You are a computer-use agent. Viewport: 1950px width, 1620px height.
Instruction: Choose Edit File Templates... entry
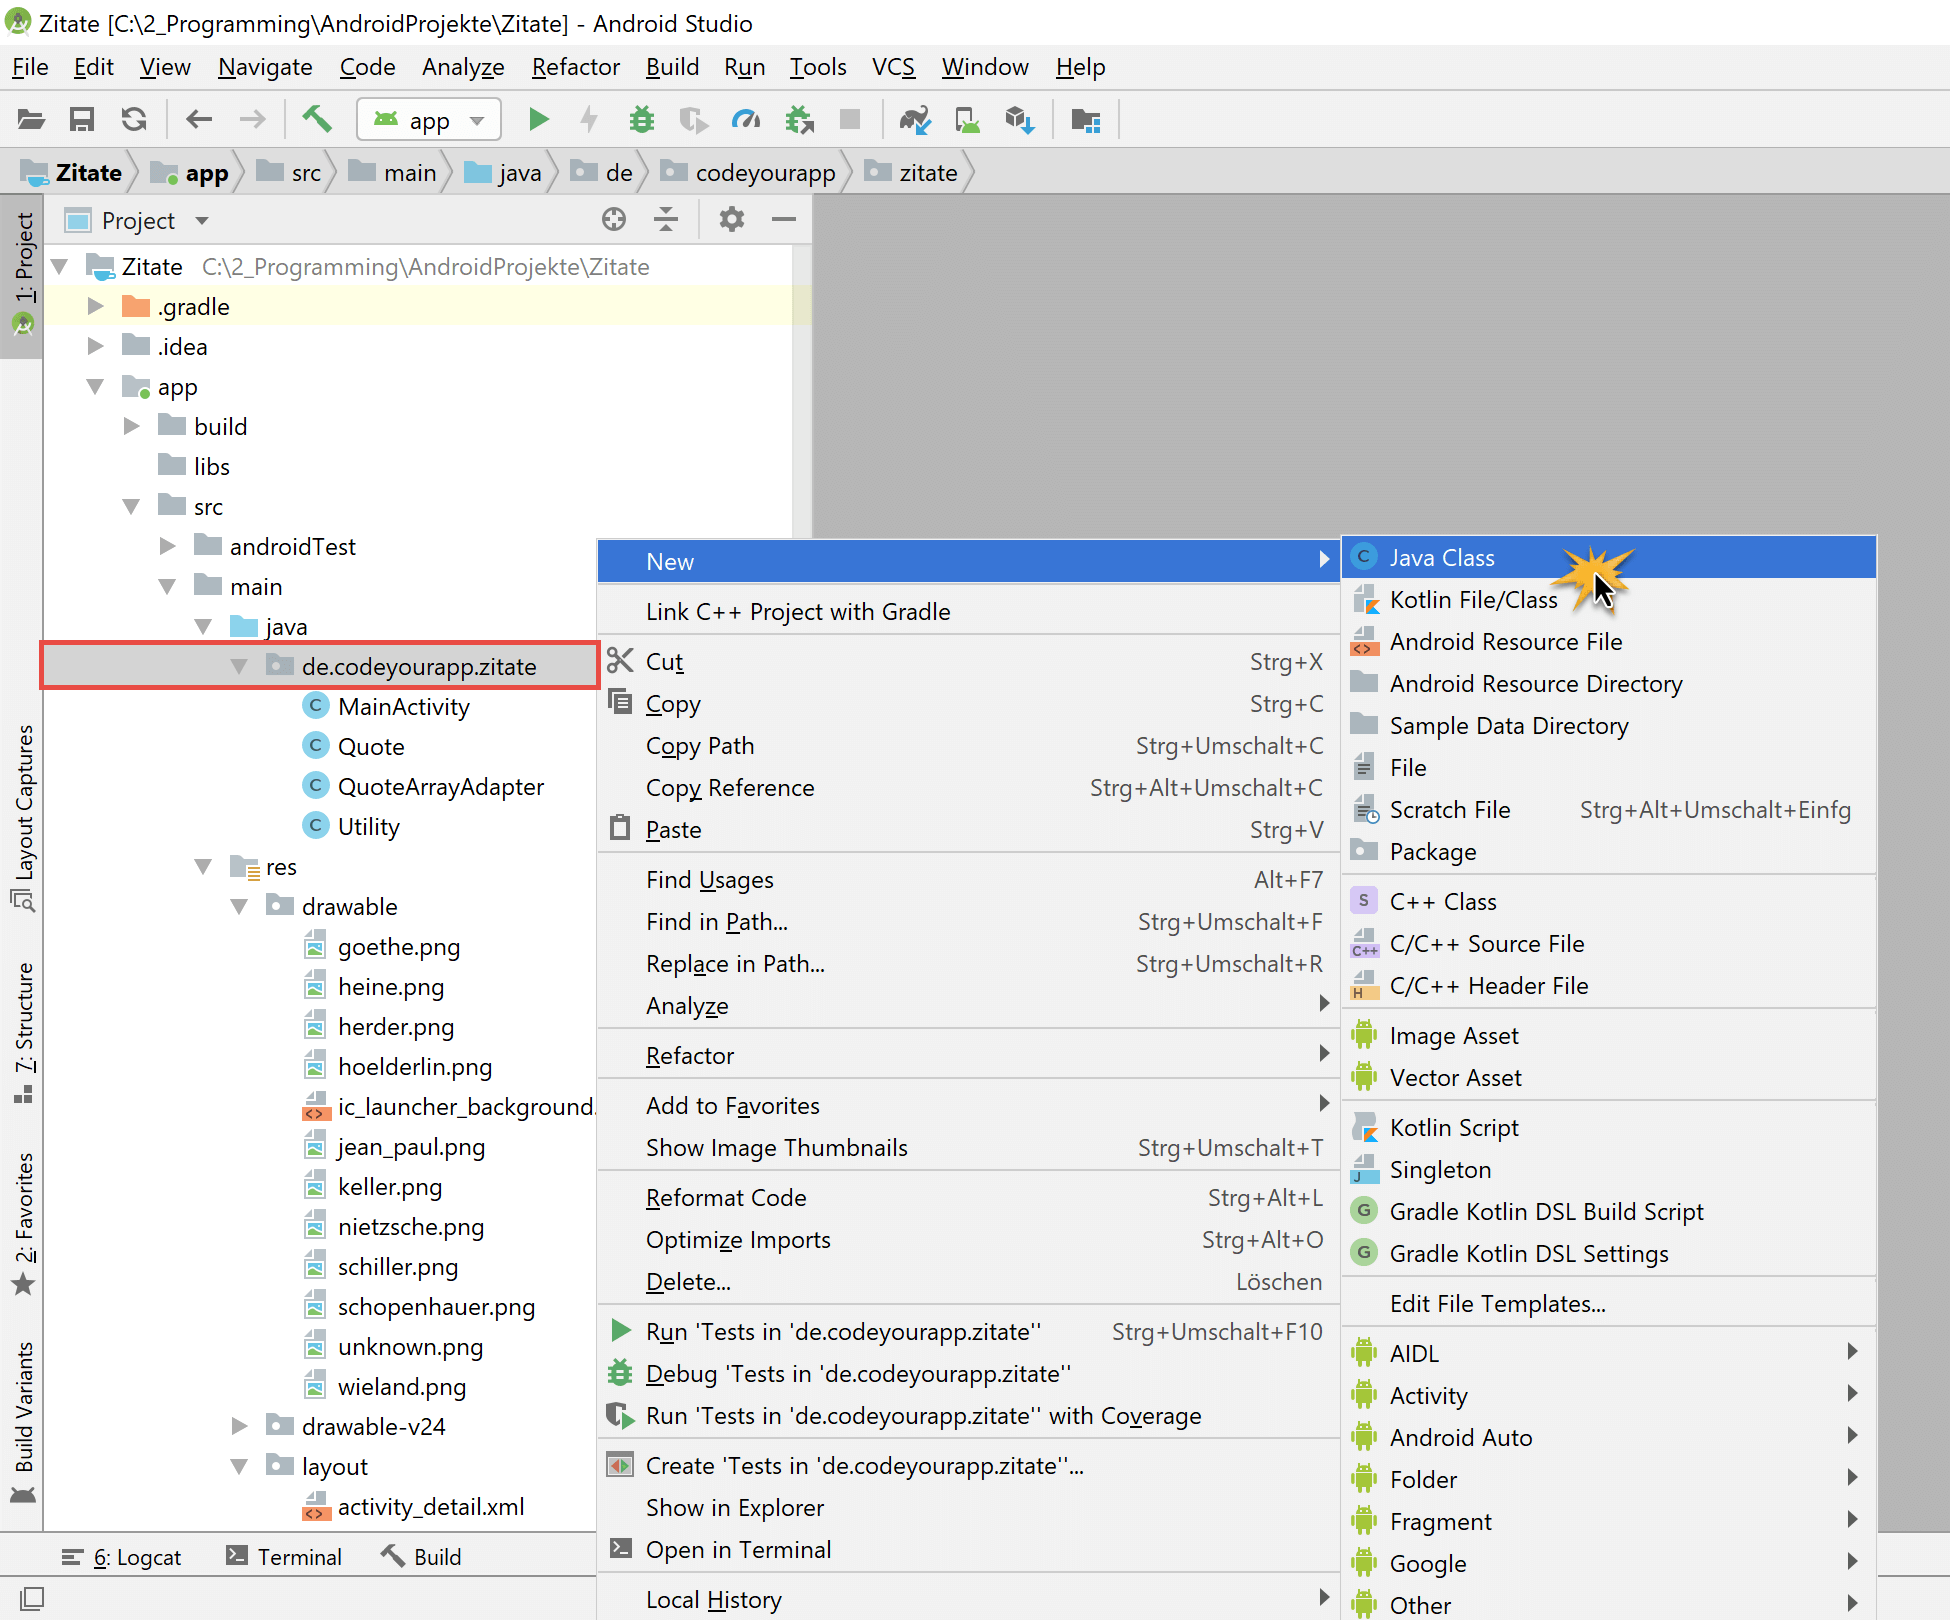[x=1608, y=1303]
